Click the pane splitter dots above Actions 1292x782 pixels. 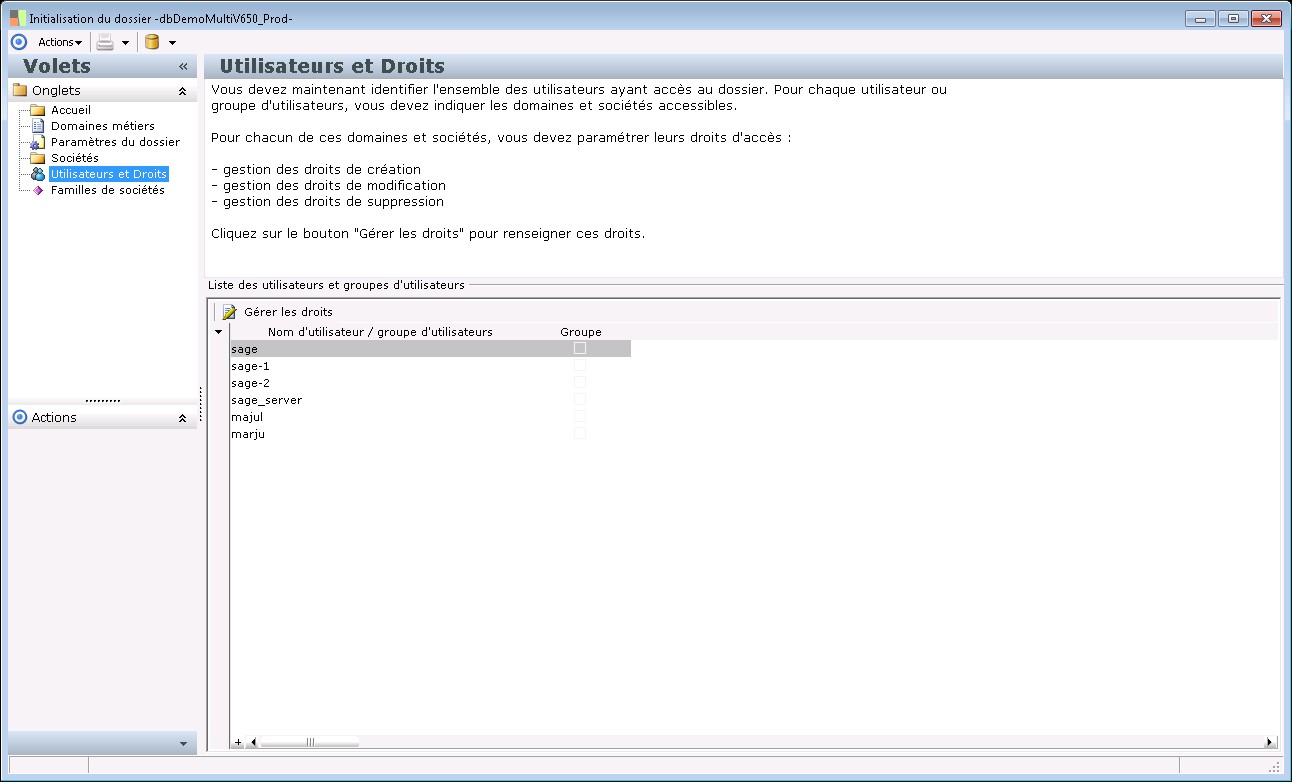click(103, 400)
